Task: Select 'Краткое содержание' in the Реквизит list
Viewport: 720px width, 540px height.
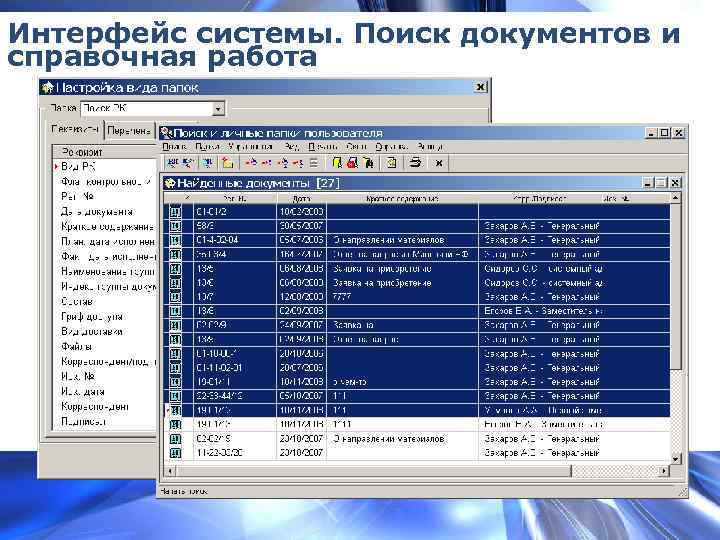Action: click(x=107, y=227)
